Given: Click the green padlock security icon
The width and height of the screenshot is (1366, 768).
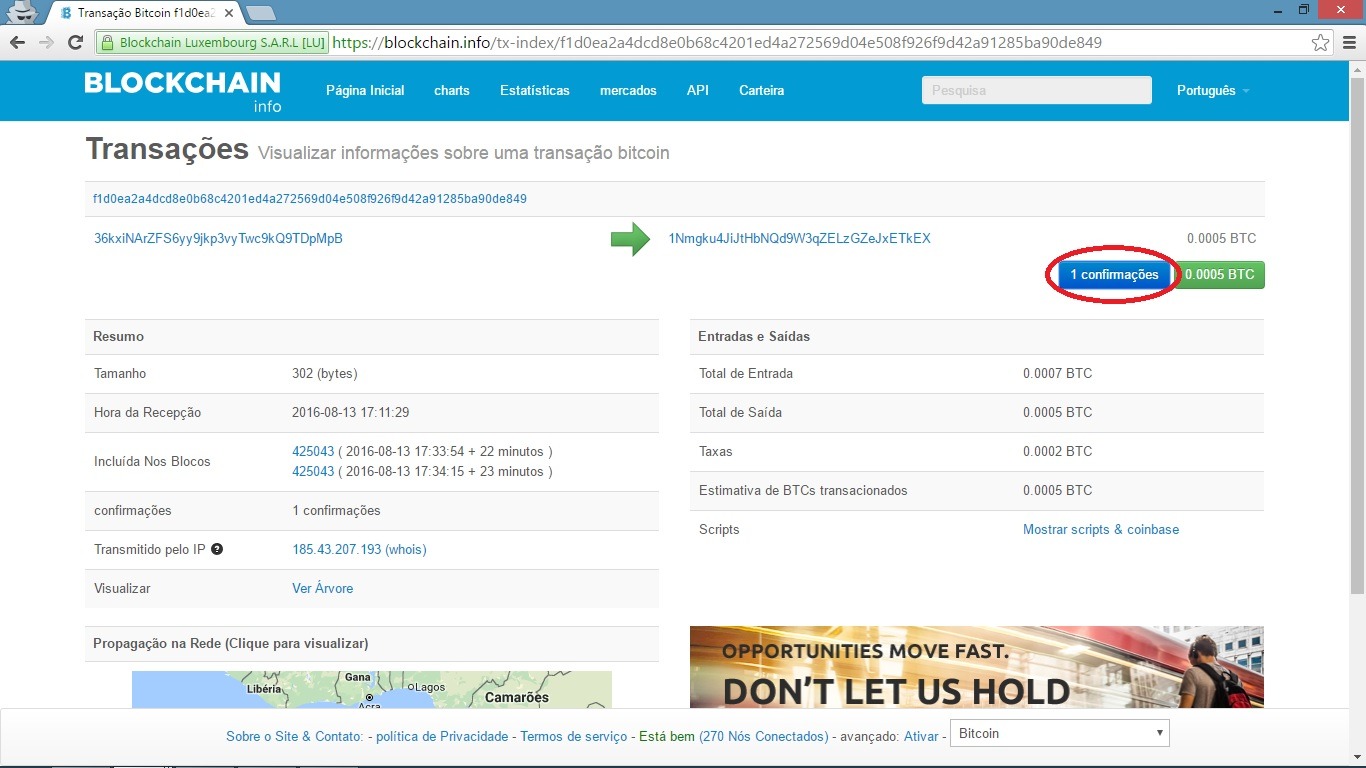Looking at the screenshot, I should click(107, 43).
